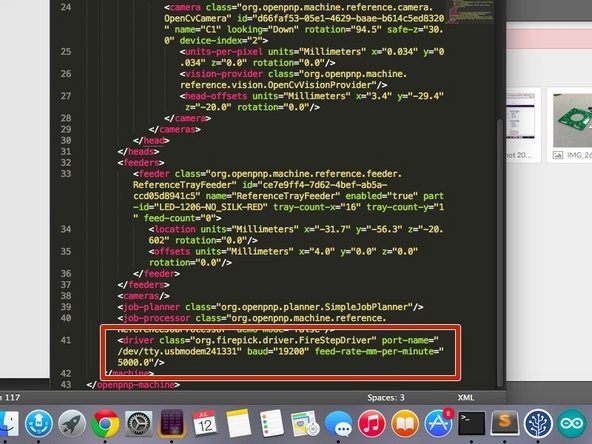The image size is (592, 444).
Task: Switch to Sublime Text via Dock icon
Action: click(505, 423)
